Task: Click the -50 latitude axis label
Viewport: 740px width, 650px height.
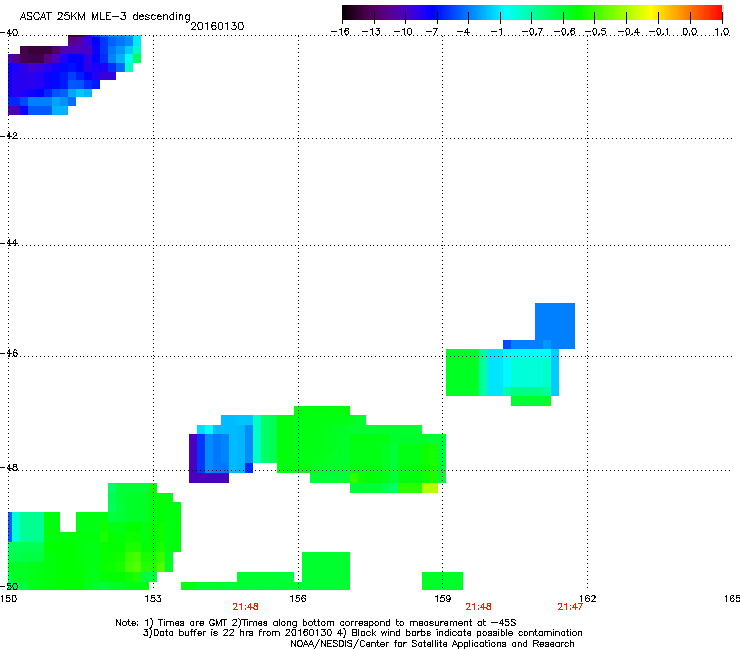Action: [x=9, y=587]
